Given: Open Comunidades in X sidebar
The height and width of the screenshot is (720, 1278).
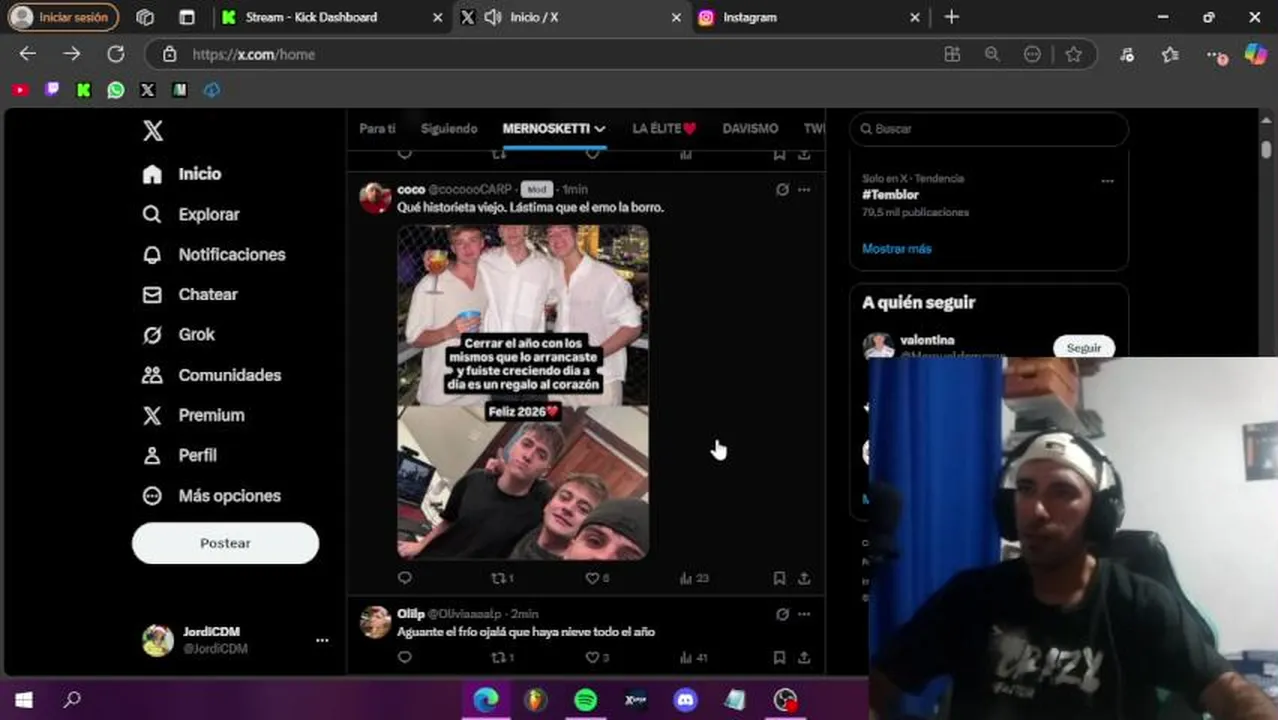Looking at the screenshot, I should click(211, 375).
